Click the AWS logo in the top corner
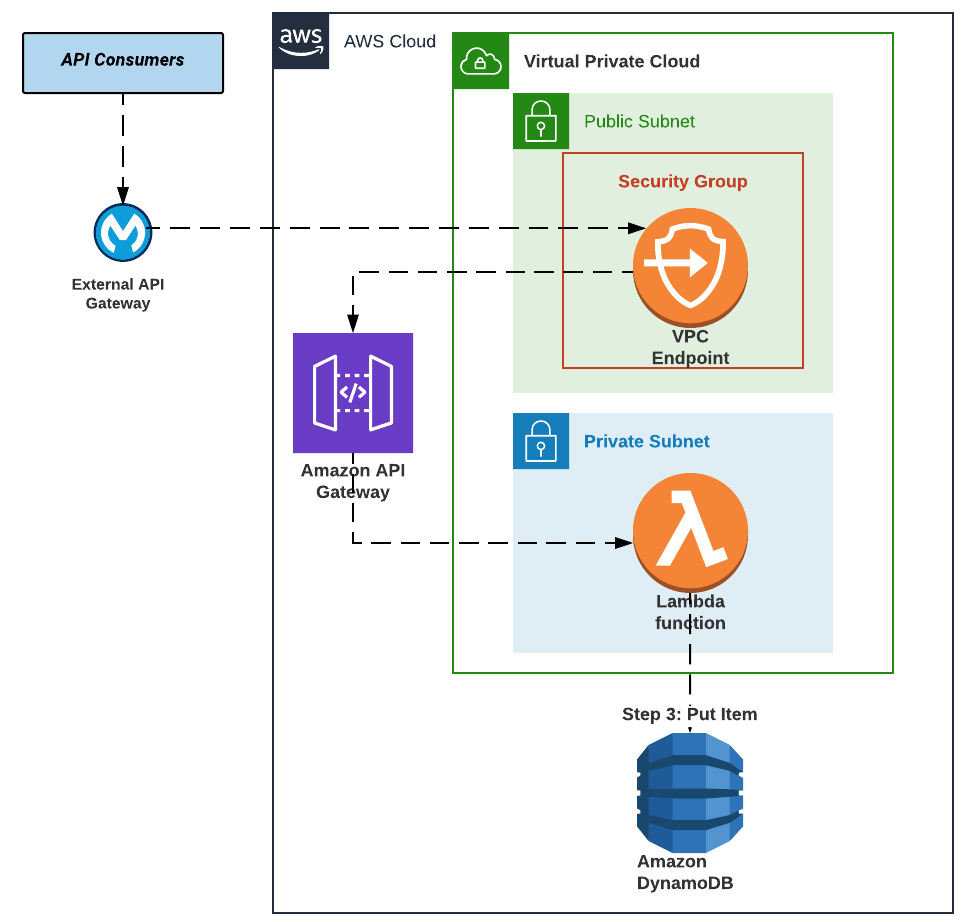Viewport: 973px width, 922px height. [x=300, y=40]
